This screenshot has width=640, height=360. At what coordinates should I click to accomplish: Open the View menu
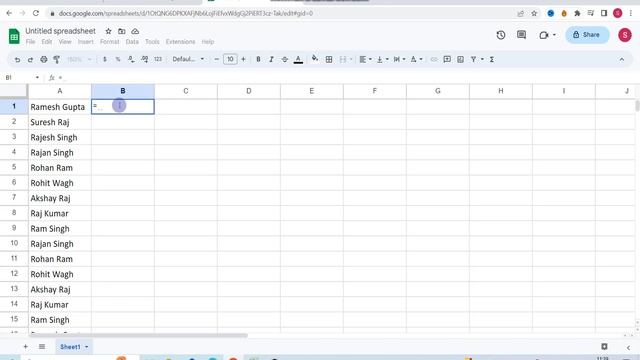coord(65,42)
